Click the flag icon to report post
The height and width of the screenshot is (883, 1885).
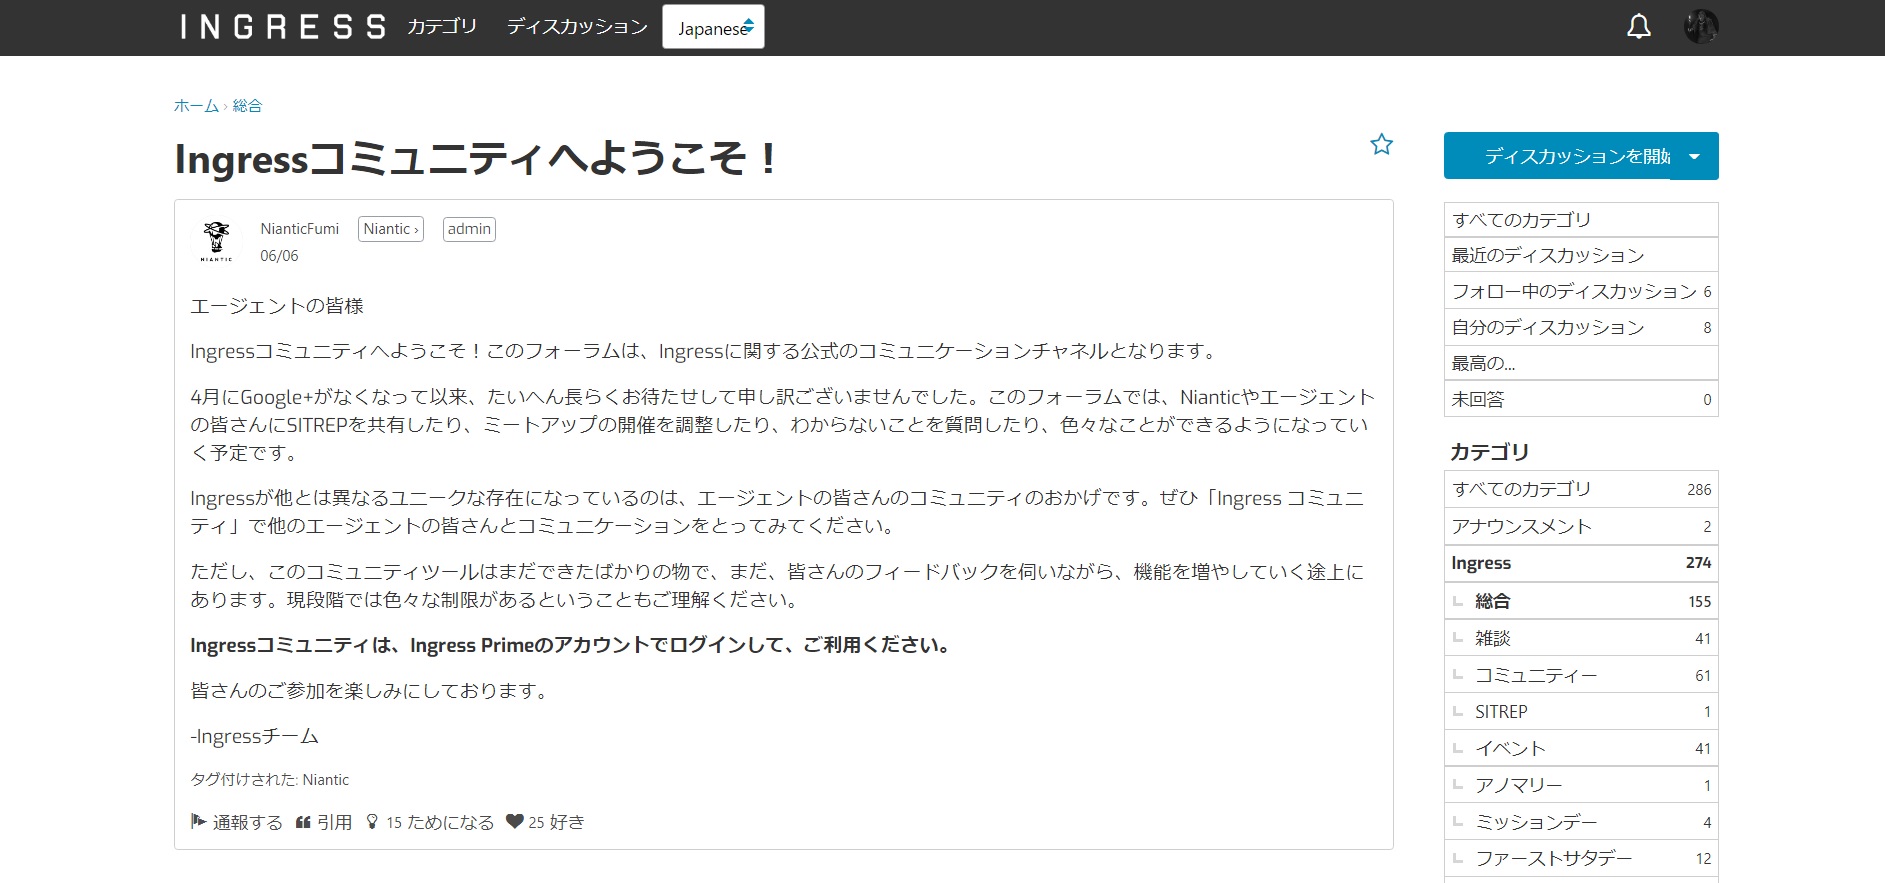[x=198, y=822]
